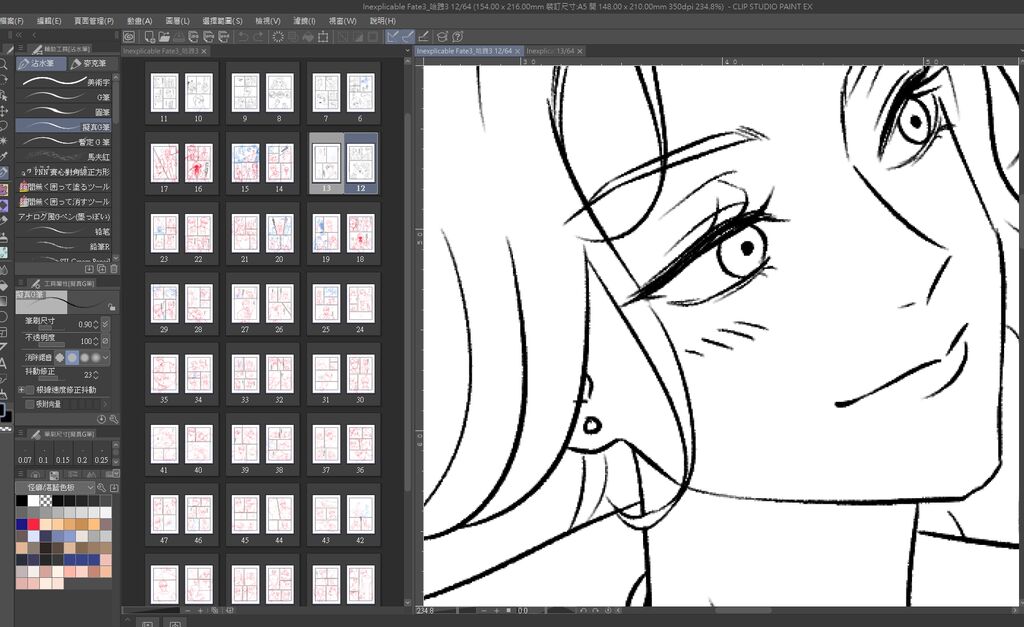Click the Clear (dotted circle) toolbar icon

(x=278, y=37)
